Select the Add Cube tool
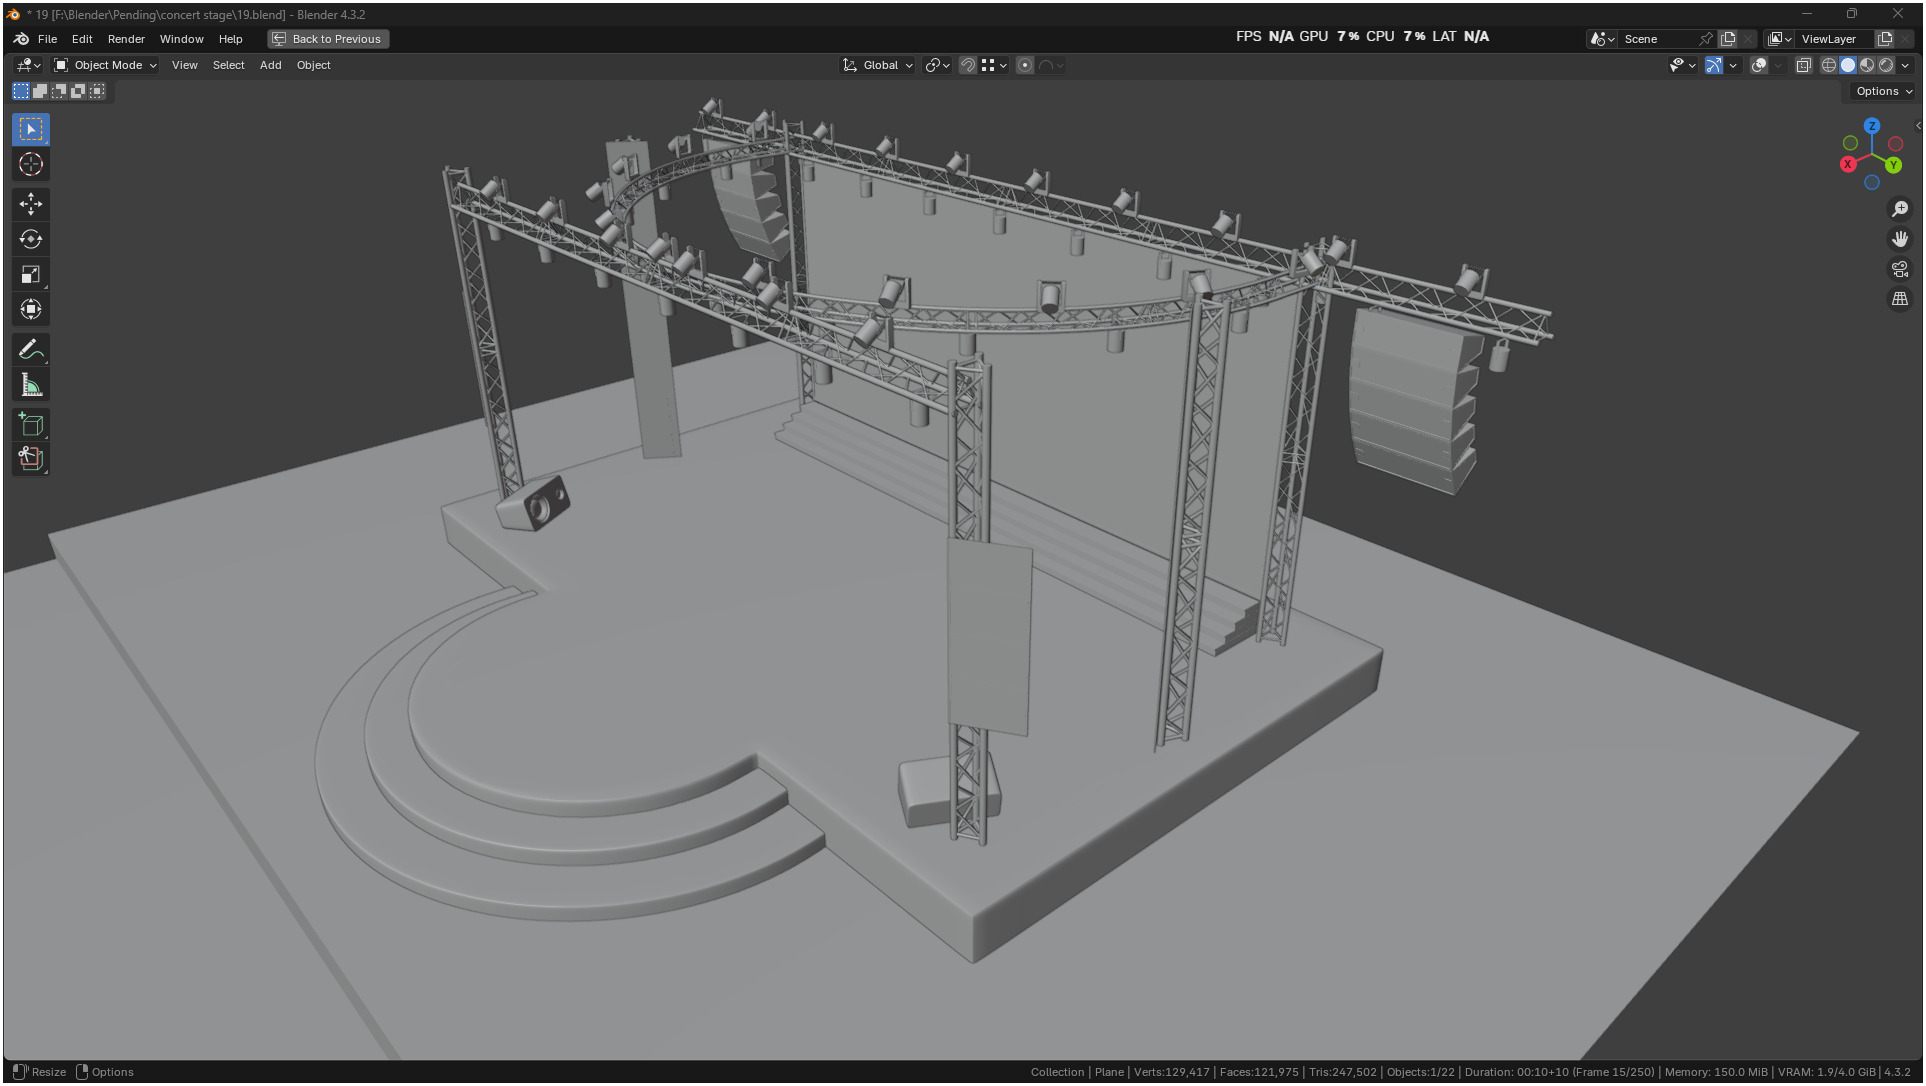1926x1086 pixels. (31, 425)
